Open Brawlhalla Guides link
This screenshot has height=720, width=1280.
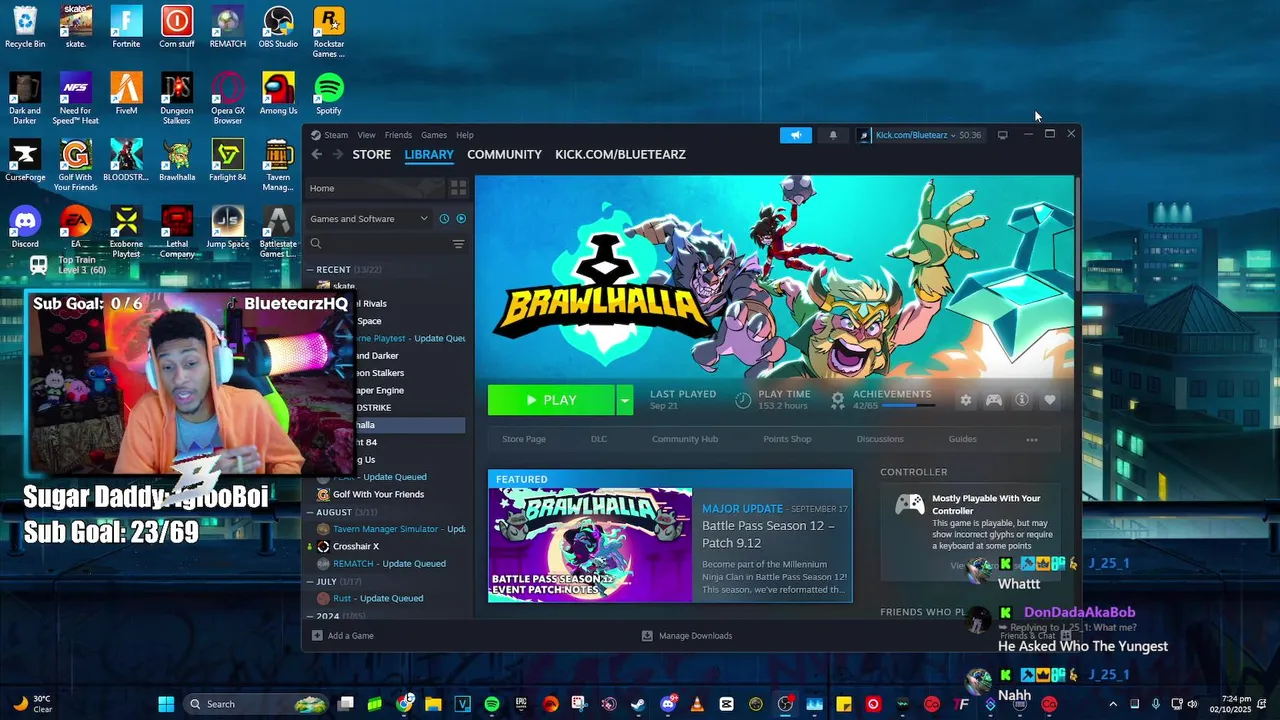962,439
